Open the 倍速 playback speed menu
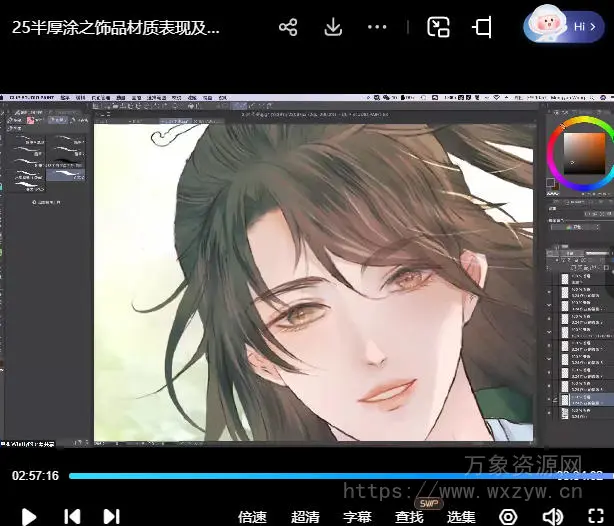This screenshot has width=614, height=526. pos(252,517)
